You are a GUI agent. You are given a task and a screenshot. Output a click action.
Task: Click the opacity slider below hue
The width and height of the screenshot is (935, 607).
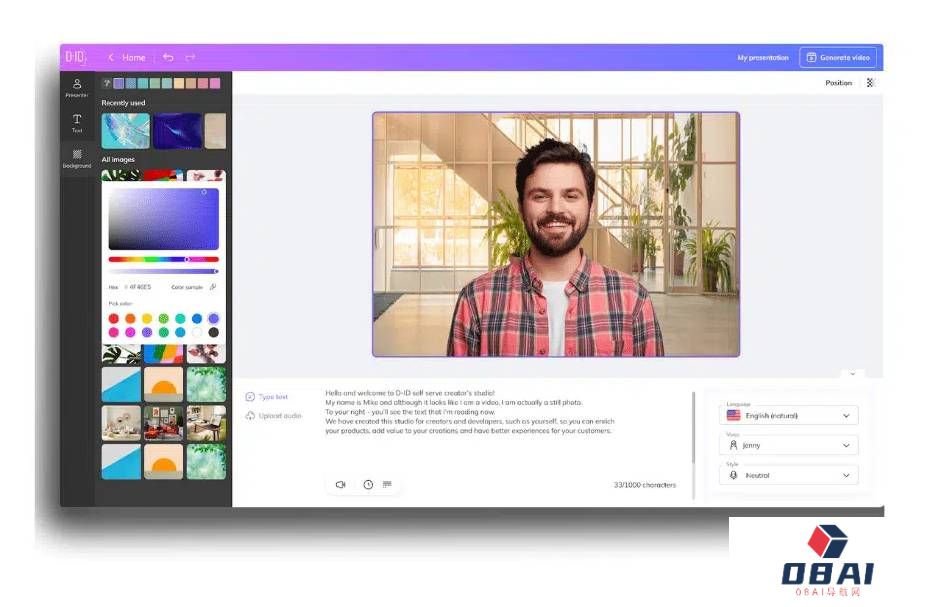pos(163,271)
